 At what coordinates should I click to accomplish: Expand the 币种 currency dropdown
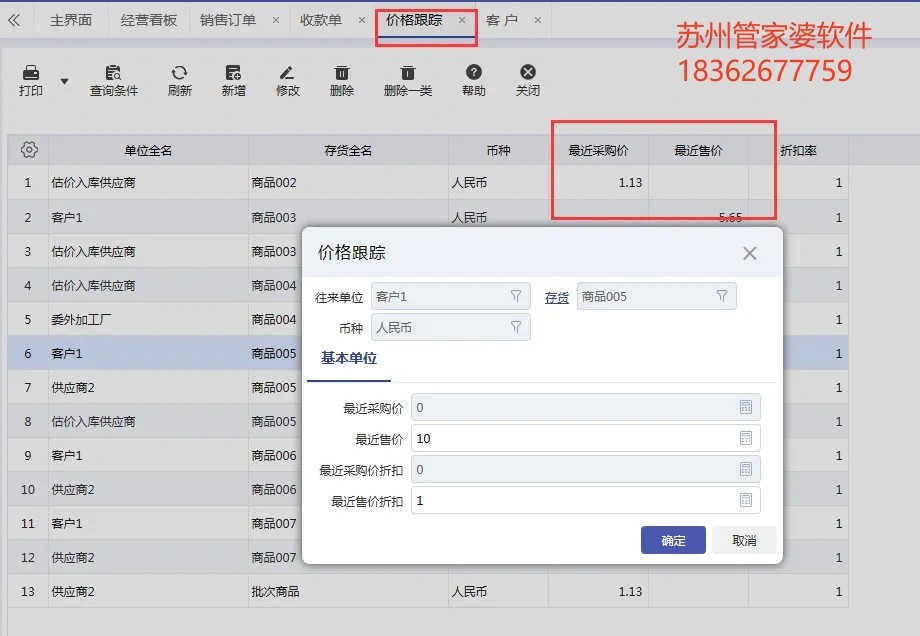point(516,327)
